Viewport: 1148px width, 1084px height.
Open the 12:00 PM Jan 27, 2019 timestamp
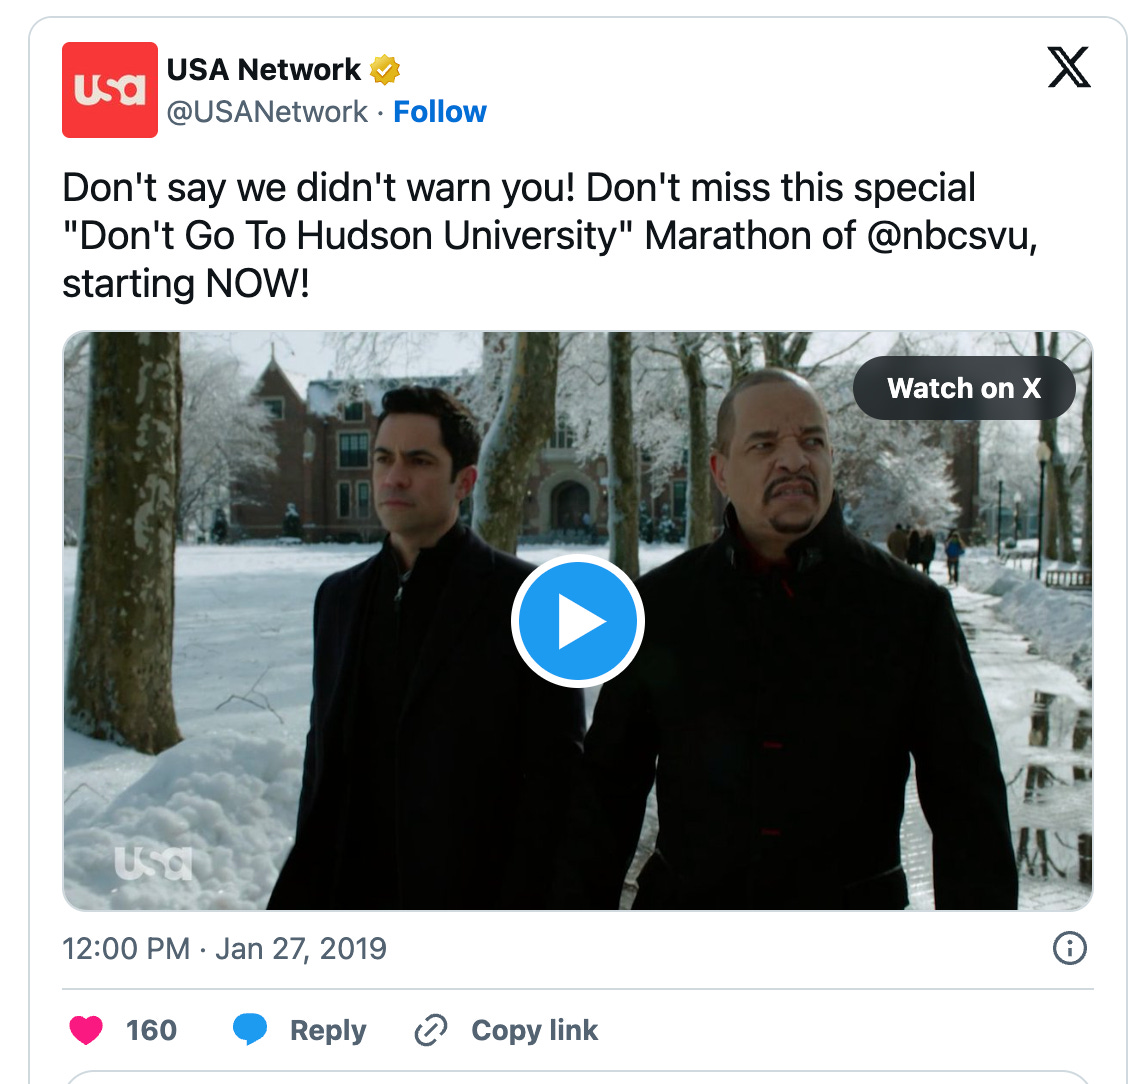224,949
